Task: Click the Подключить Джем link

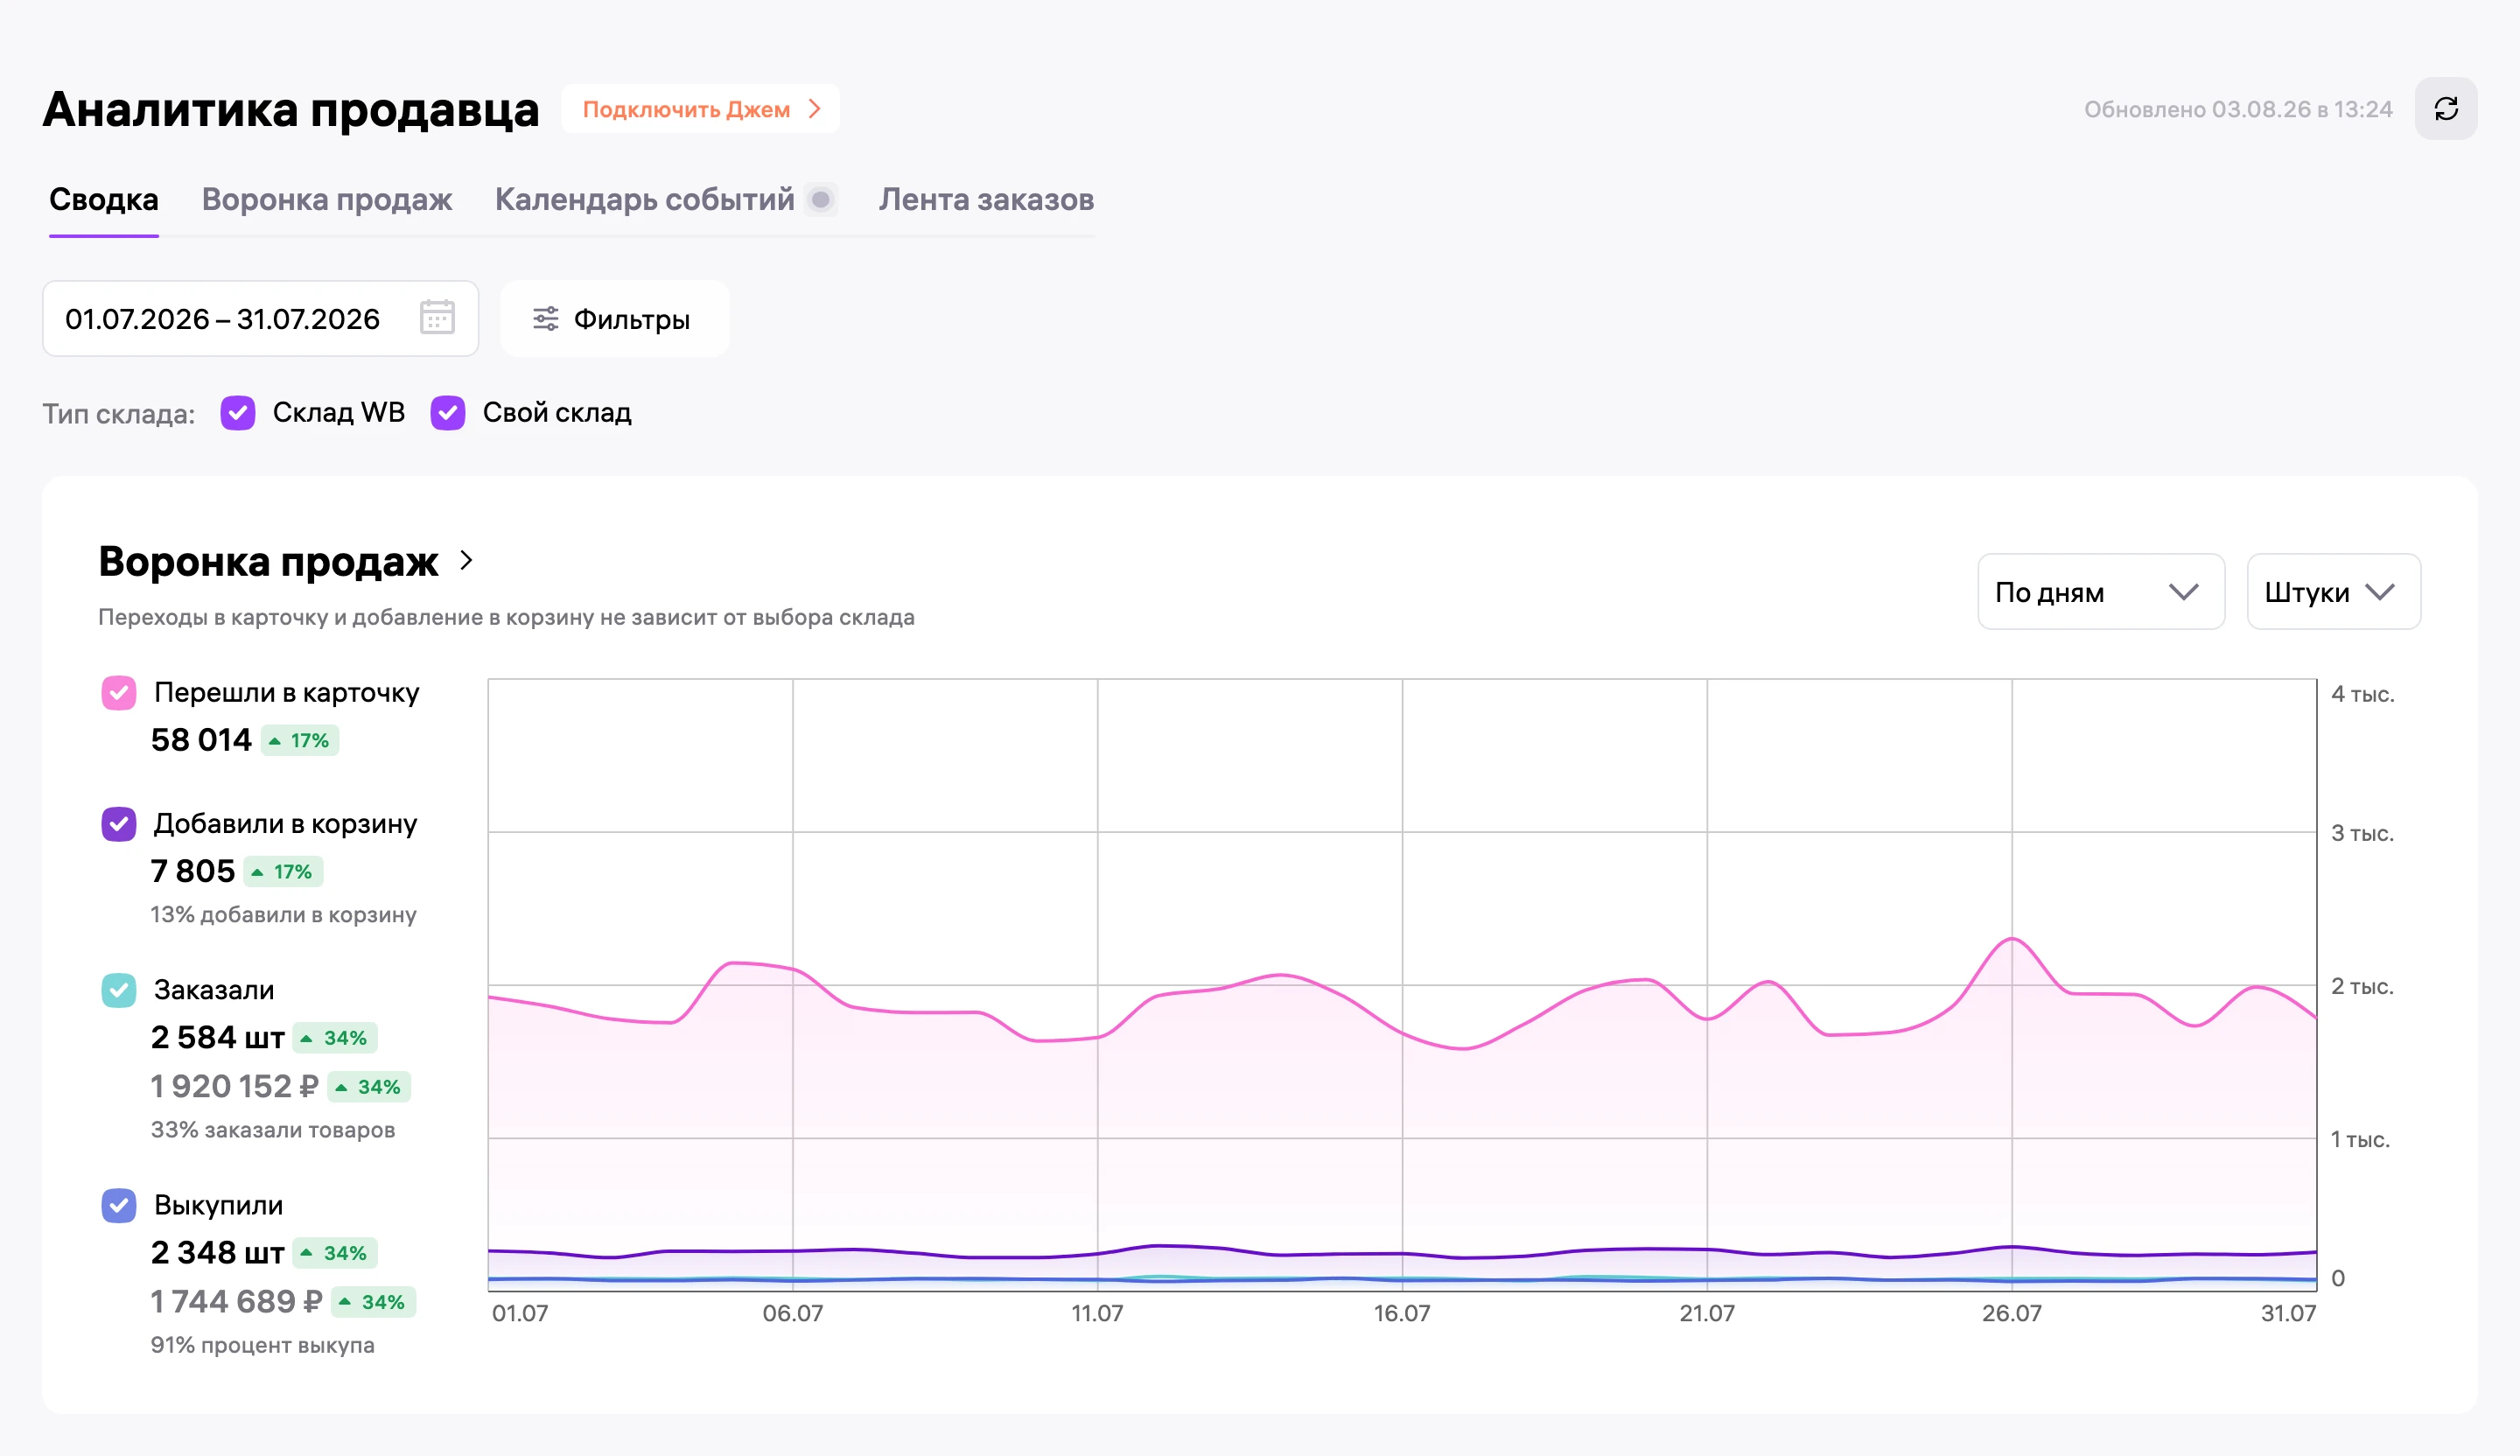Action: click(701, 109)
